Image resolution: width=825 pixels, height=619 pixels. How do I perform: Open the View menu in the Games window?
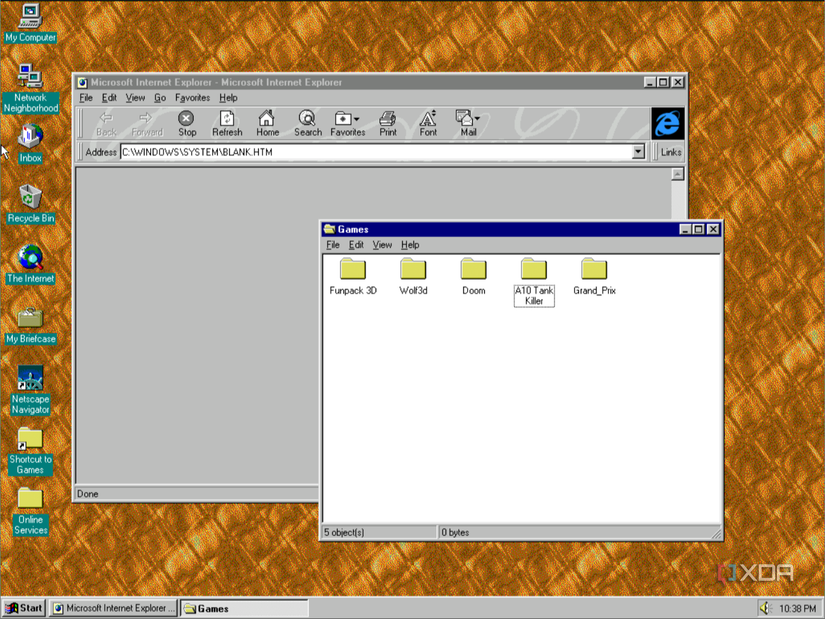click(x=382, y=244)
